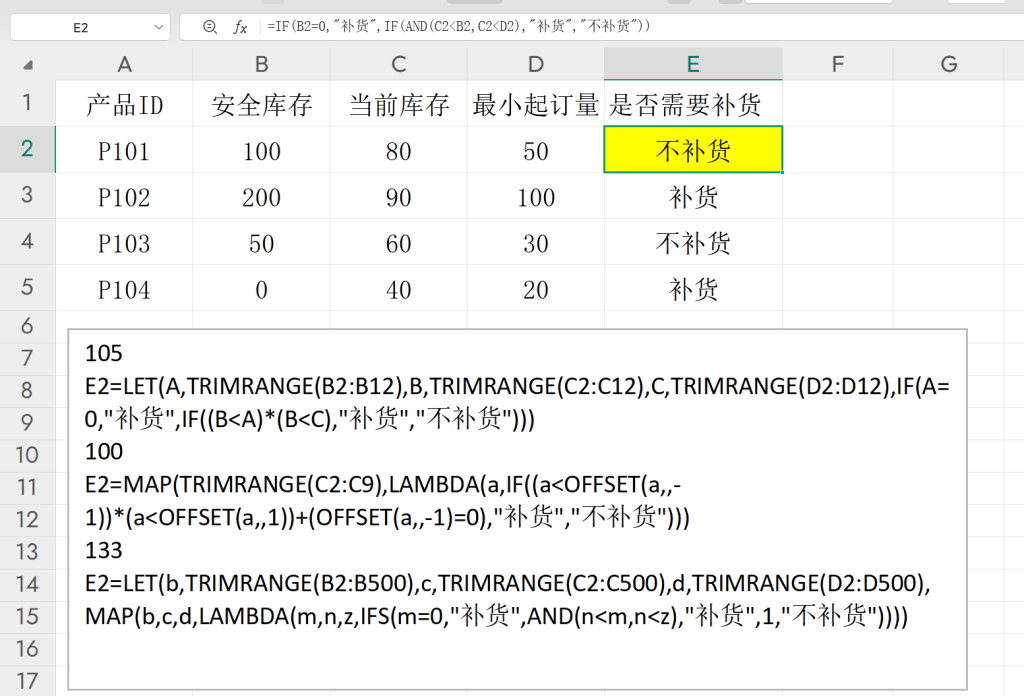This screenshot has height=696, width=1024.
Task: Click minimum order cell showing 30
Action: point(536,243)
